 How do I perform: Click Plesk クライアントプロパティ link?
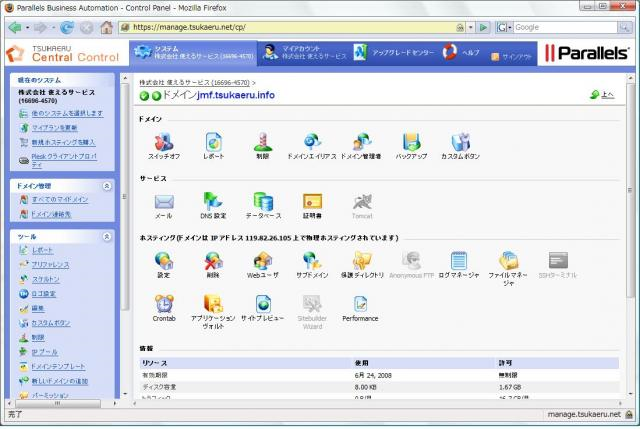[x=64, y=160]
